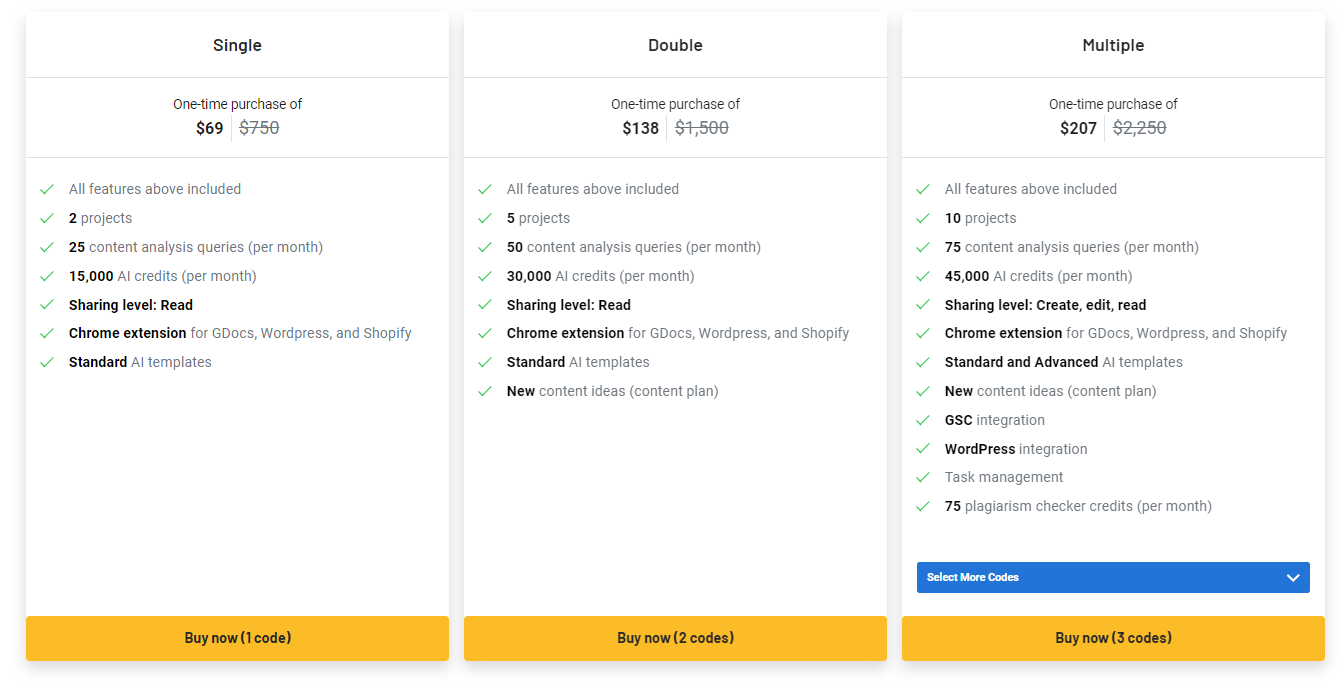Select the Single plan heading
This screenshot has width=1342, height=683.
[x=237, y=45]
